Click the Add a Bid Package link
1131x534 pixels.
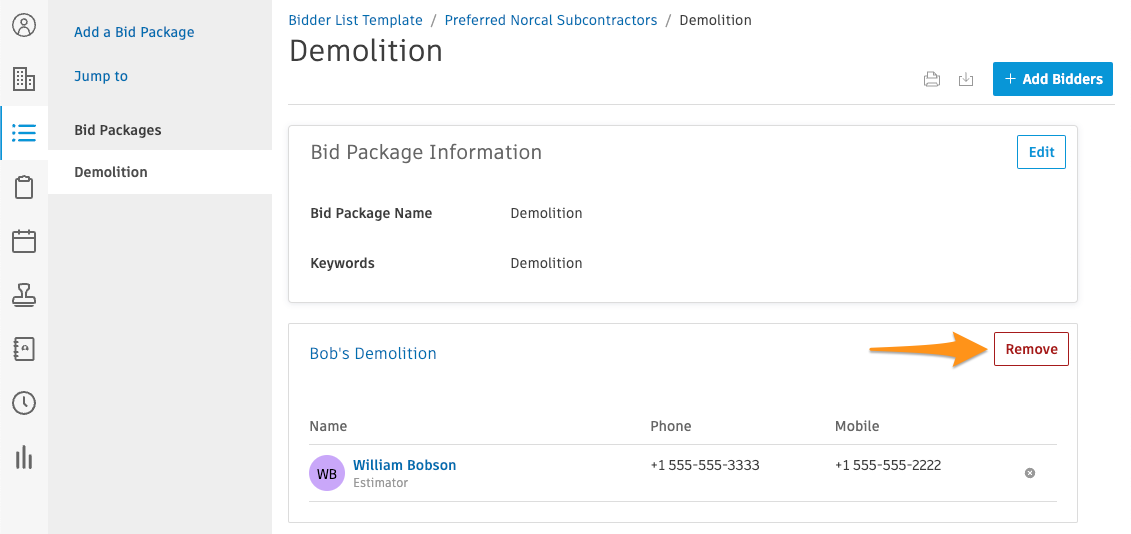tap(134, 32)
